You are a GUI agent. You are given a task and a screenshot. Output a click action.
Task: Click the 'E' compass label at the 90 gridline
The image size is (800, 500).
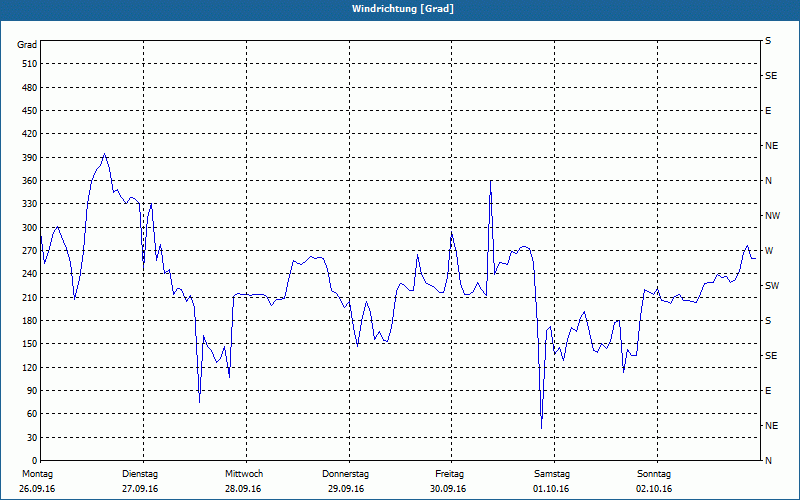(x=768, y=391)
